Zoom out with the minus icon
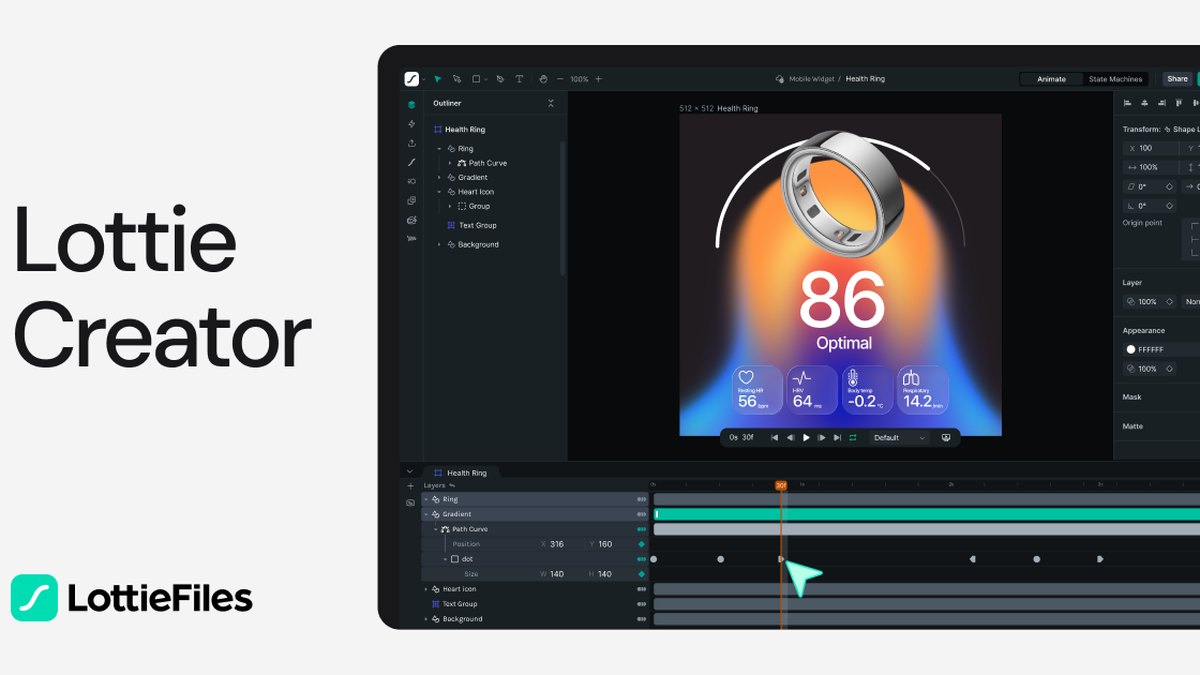Image resolution: width=1200 pixels, height=675 pixels. [560, 79]
